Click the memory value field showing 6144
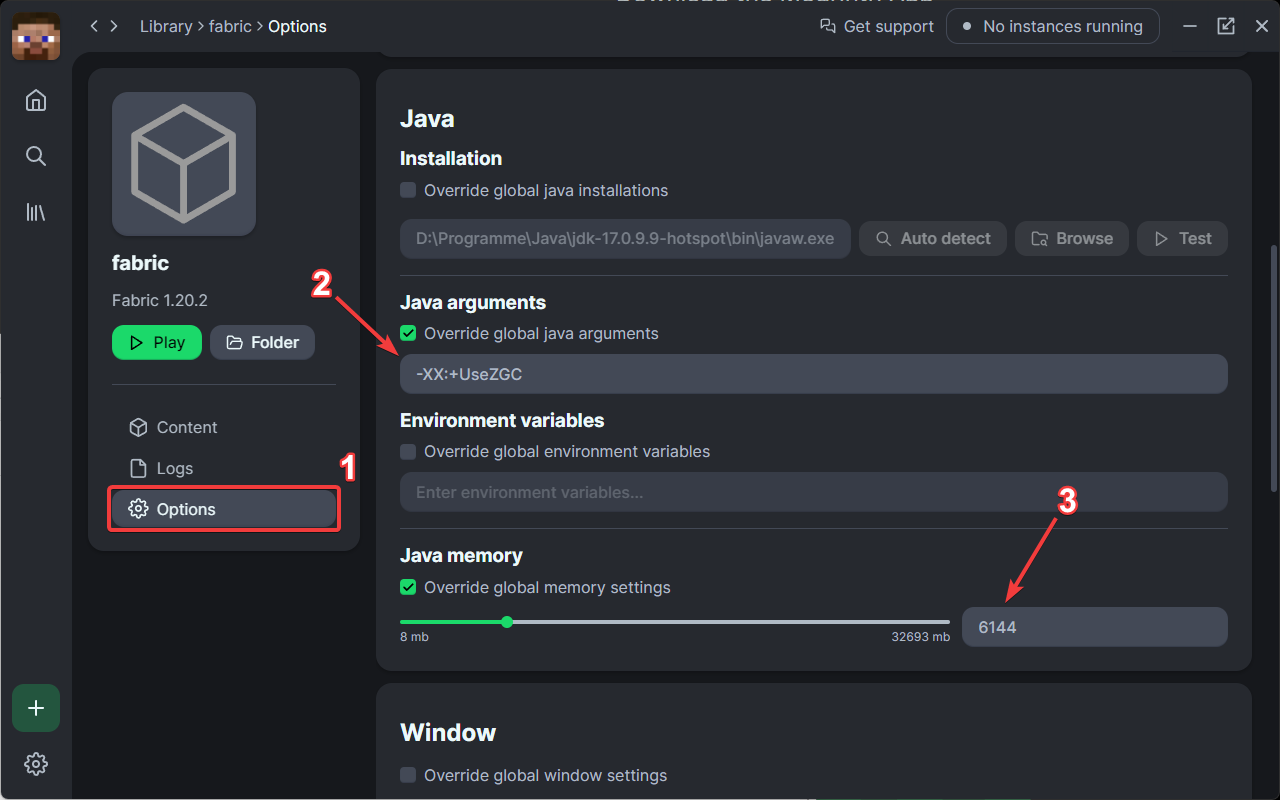 (1095, 627)
